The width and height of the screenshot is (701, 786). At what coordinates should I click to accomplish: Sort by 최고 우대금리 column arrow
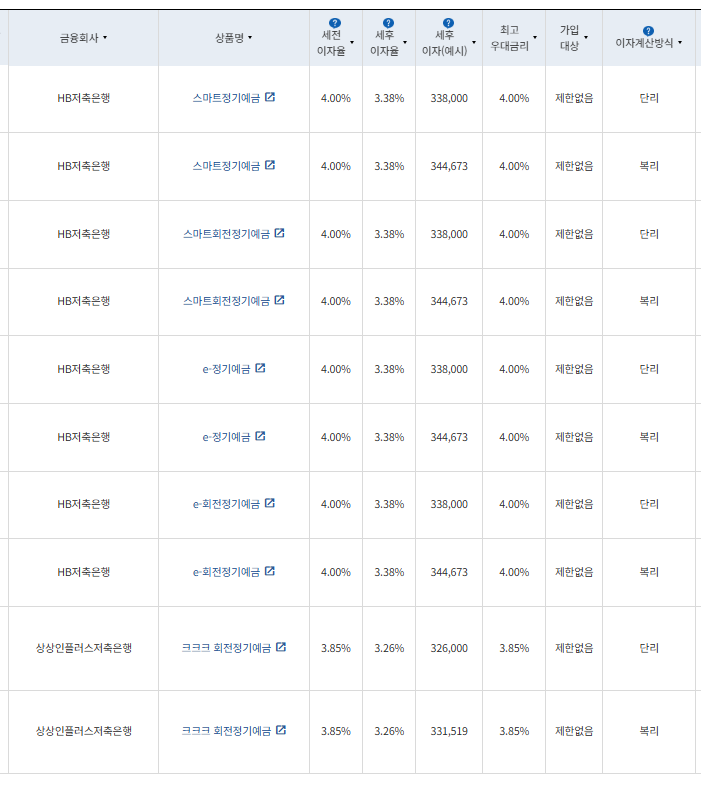point(535,38)
